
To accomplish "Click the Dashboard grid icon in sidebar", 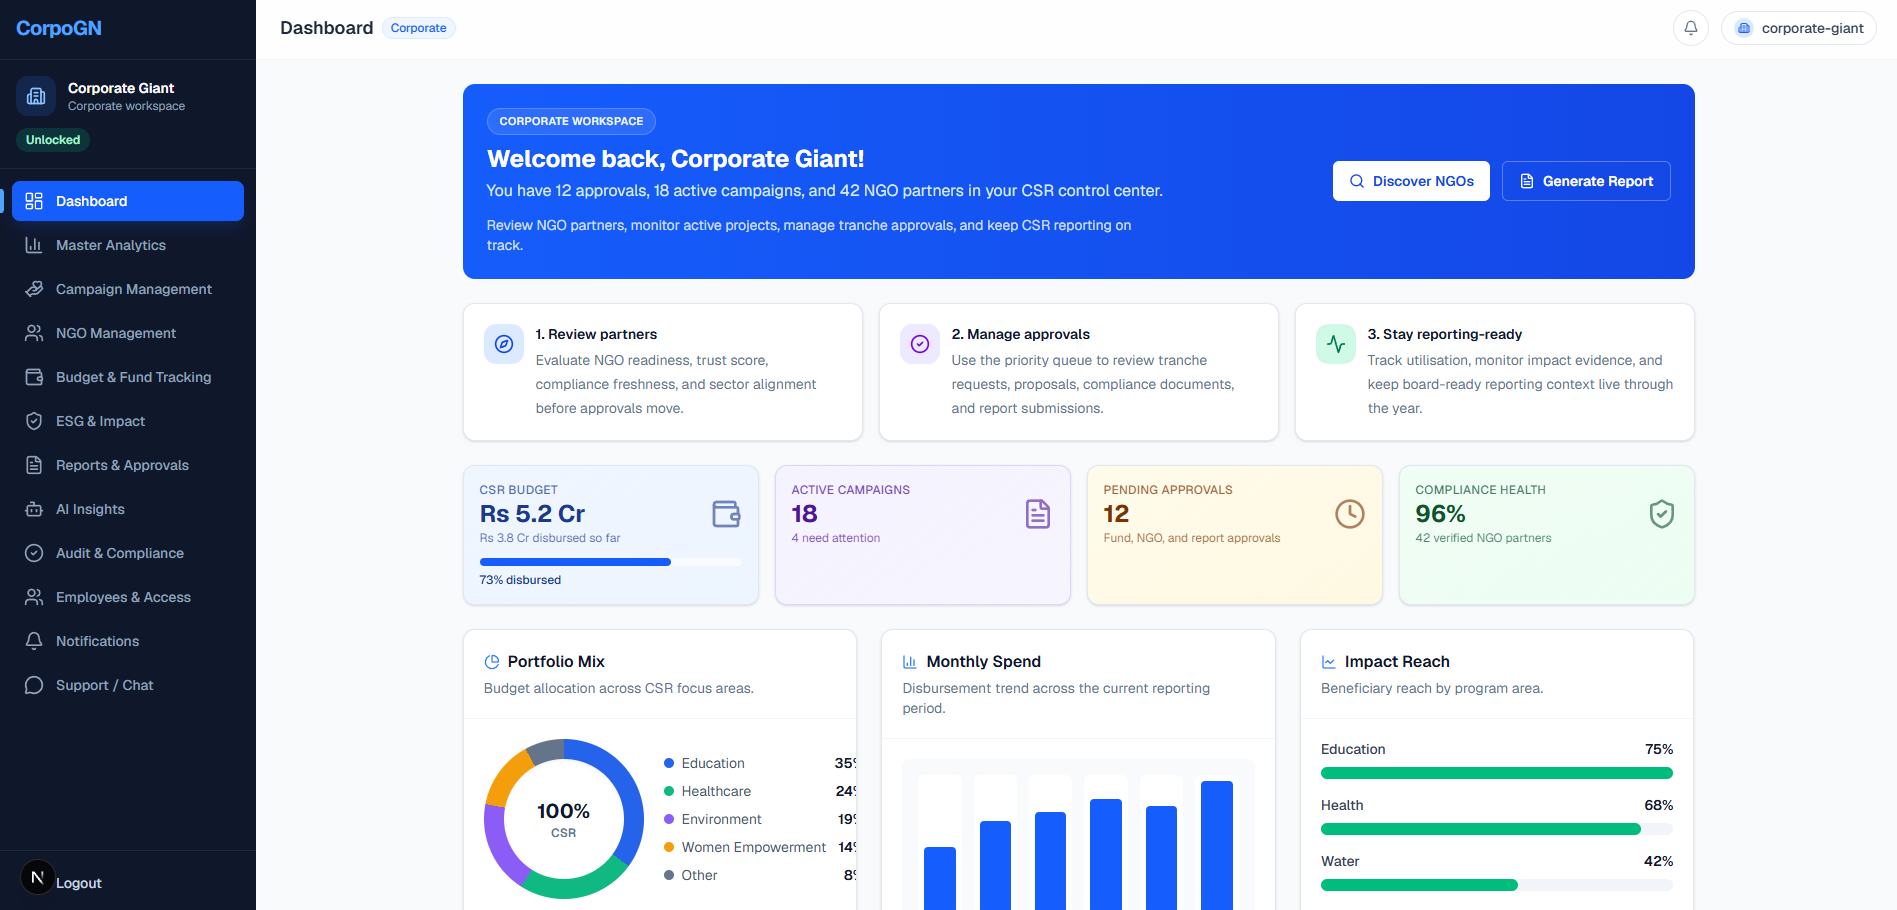I will click(34, 201).
